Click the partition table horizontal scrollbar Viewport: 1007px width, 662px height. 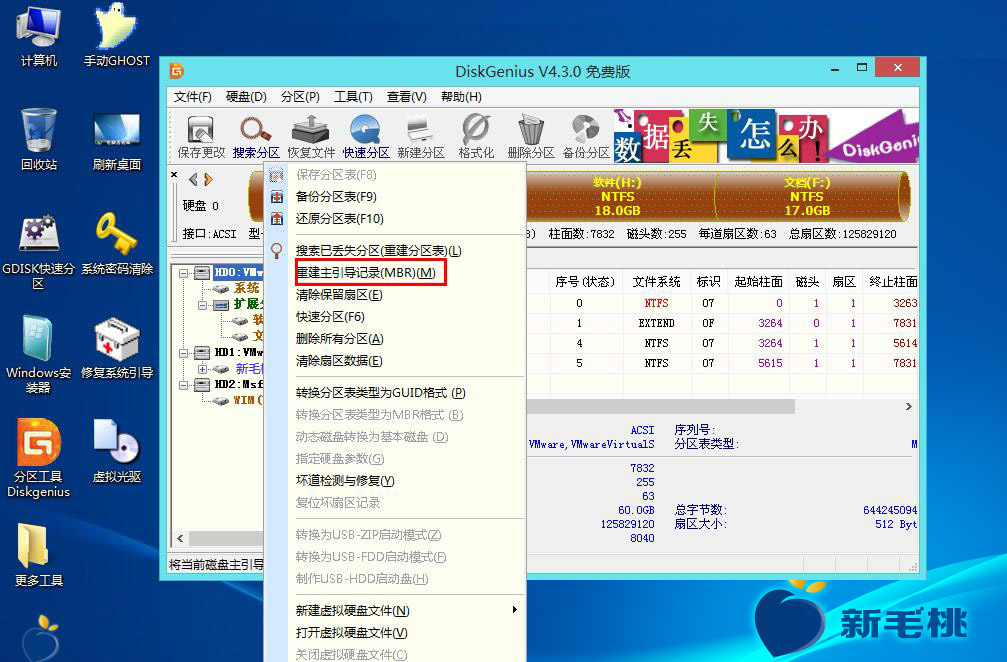click(x=661, y=406)
